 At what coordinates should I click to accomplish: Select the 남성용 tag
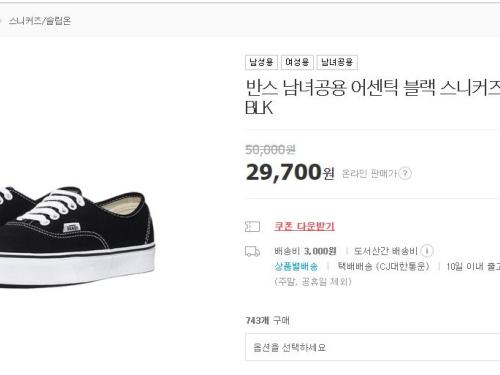pos(261,62)
